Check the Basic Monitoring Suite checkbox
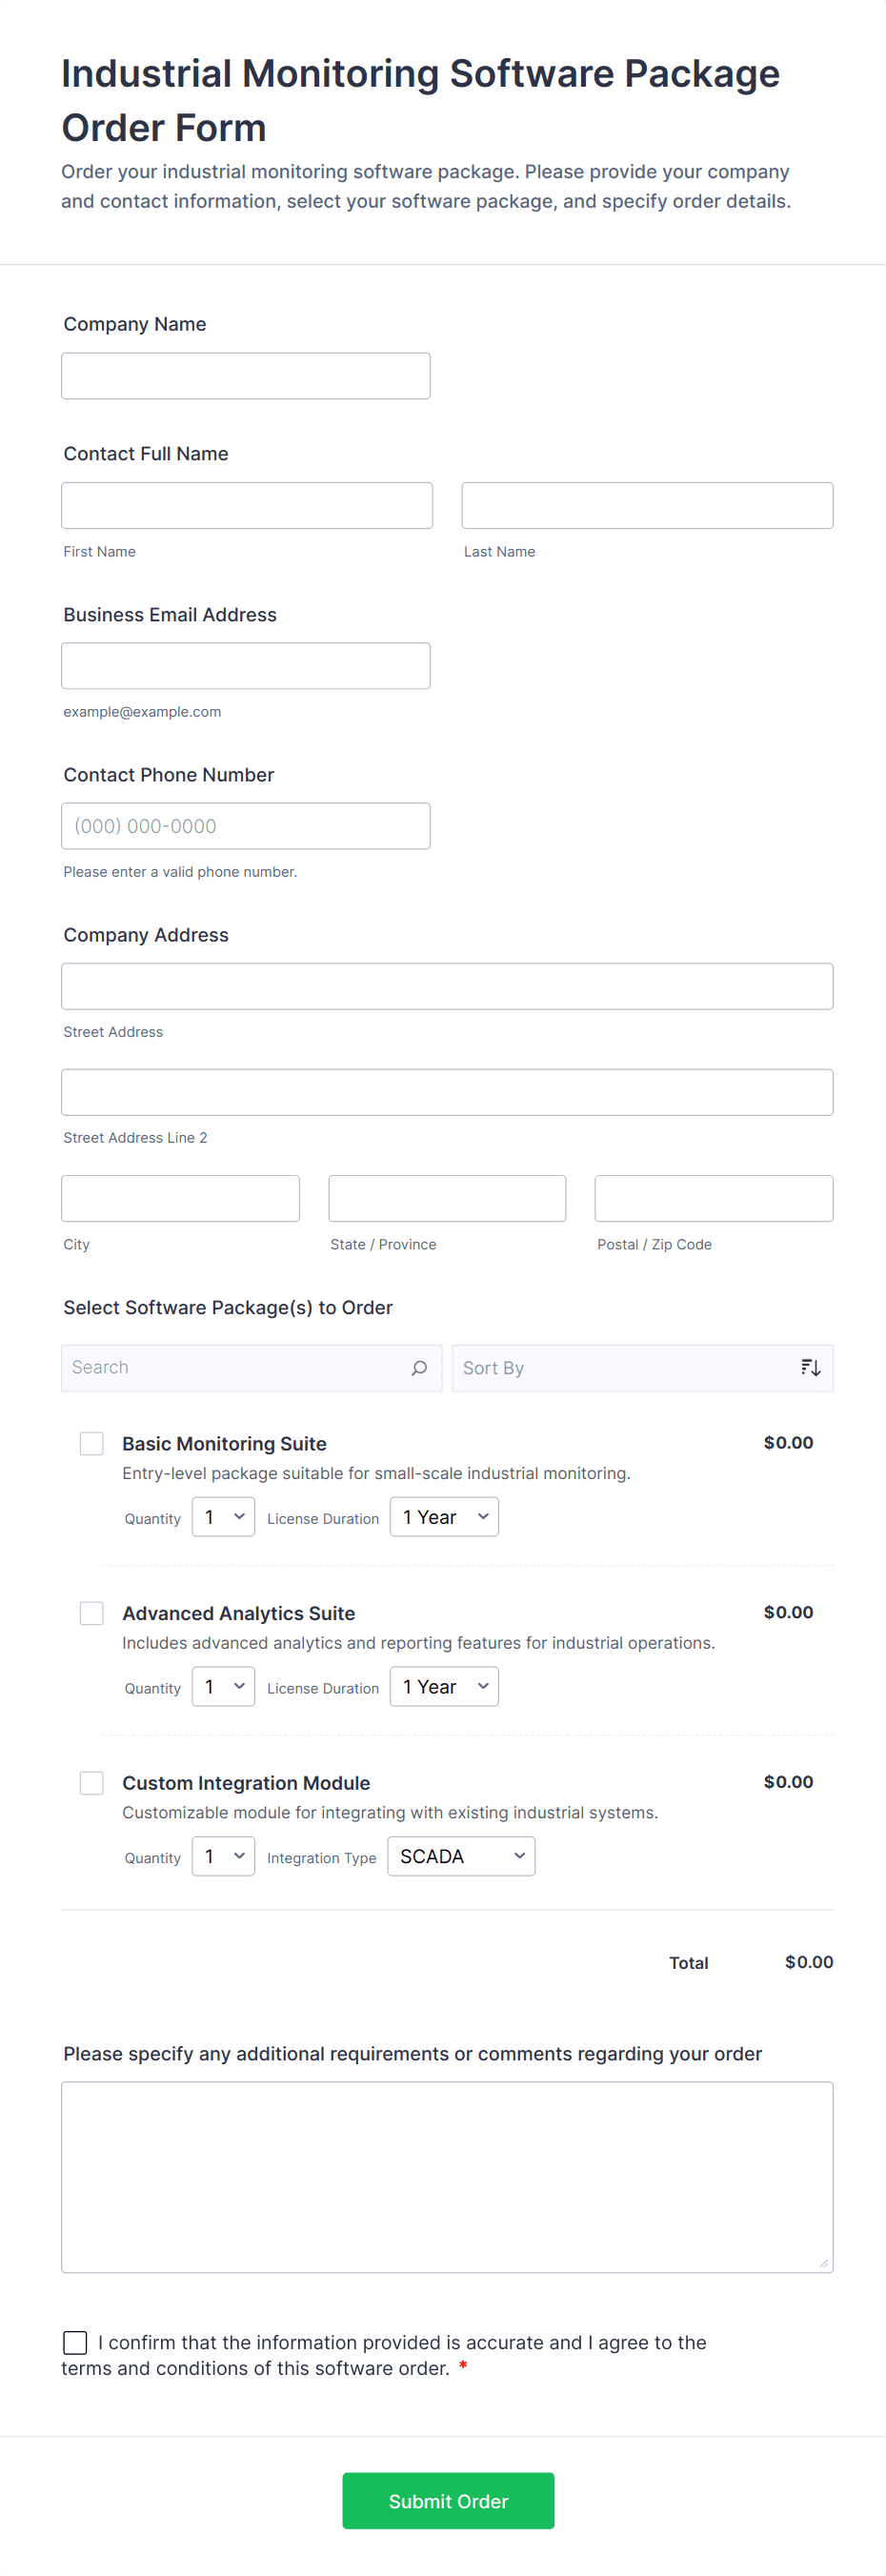 92,1443
